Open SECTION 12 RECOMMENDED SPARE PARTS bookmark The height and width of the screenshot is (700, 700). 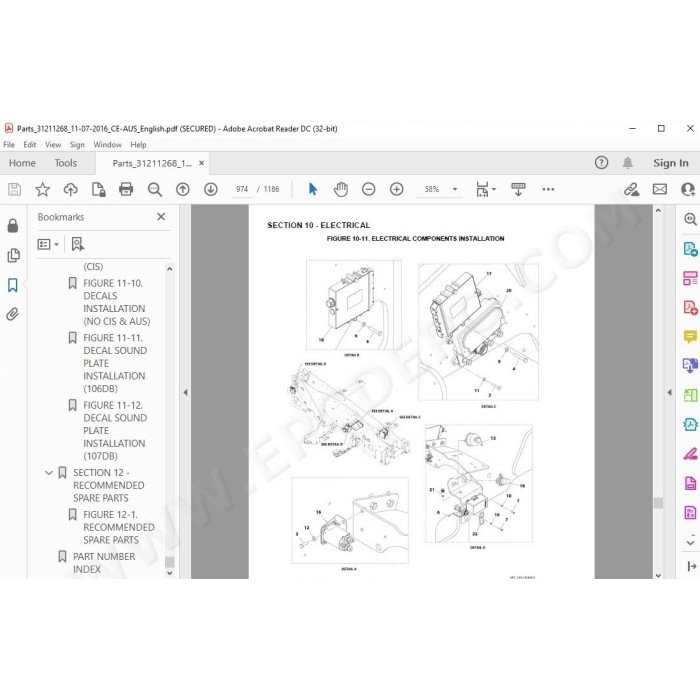[108, 485]
